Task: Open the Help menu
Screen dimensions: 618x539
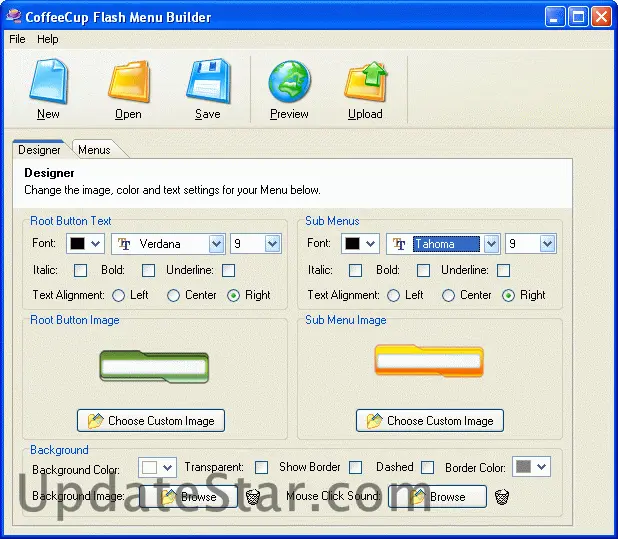Action: click(x=48, y=39)
